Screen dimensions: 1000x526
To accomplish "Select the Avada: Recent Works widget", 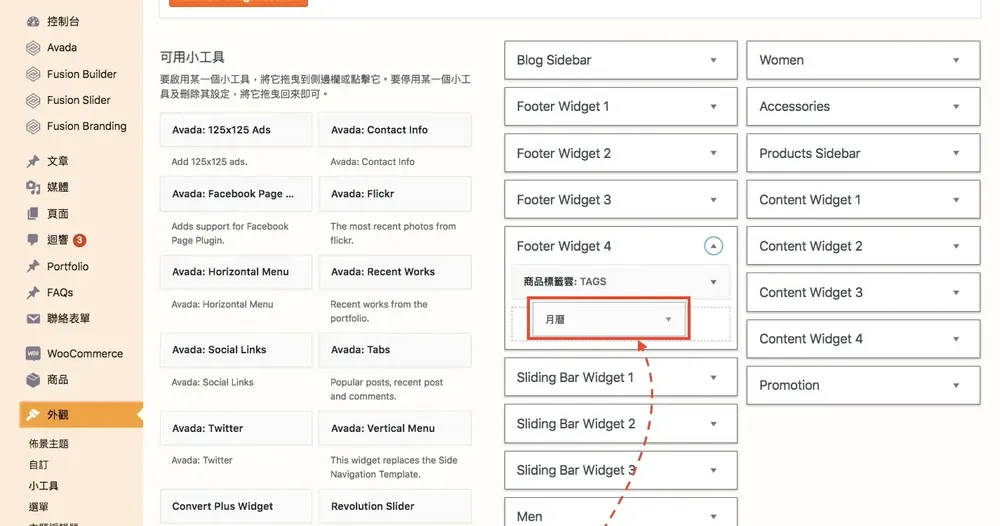I will click(395, 272).
